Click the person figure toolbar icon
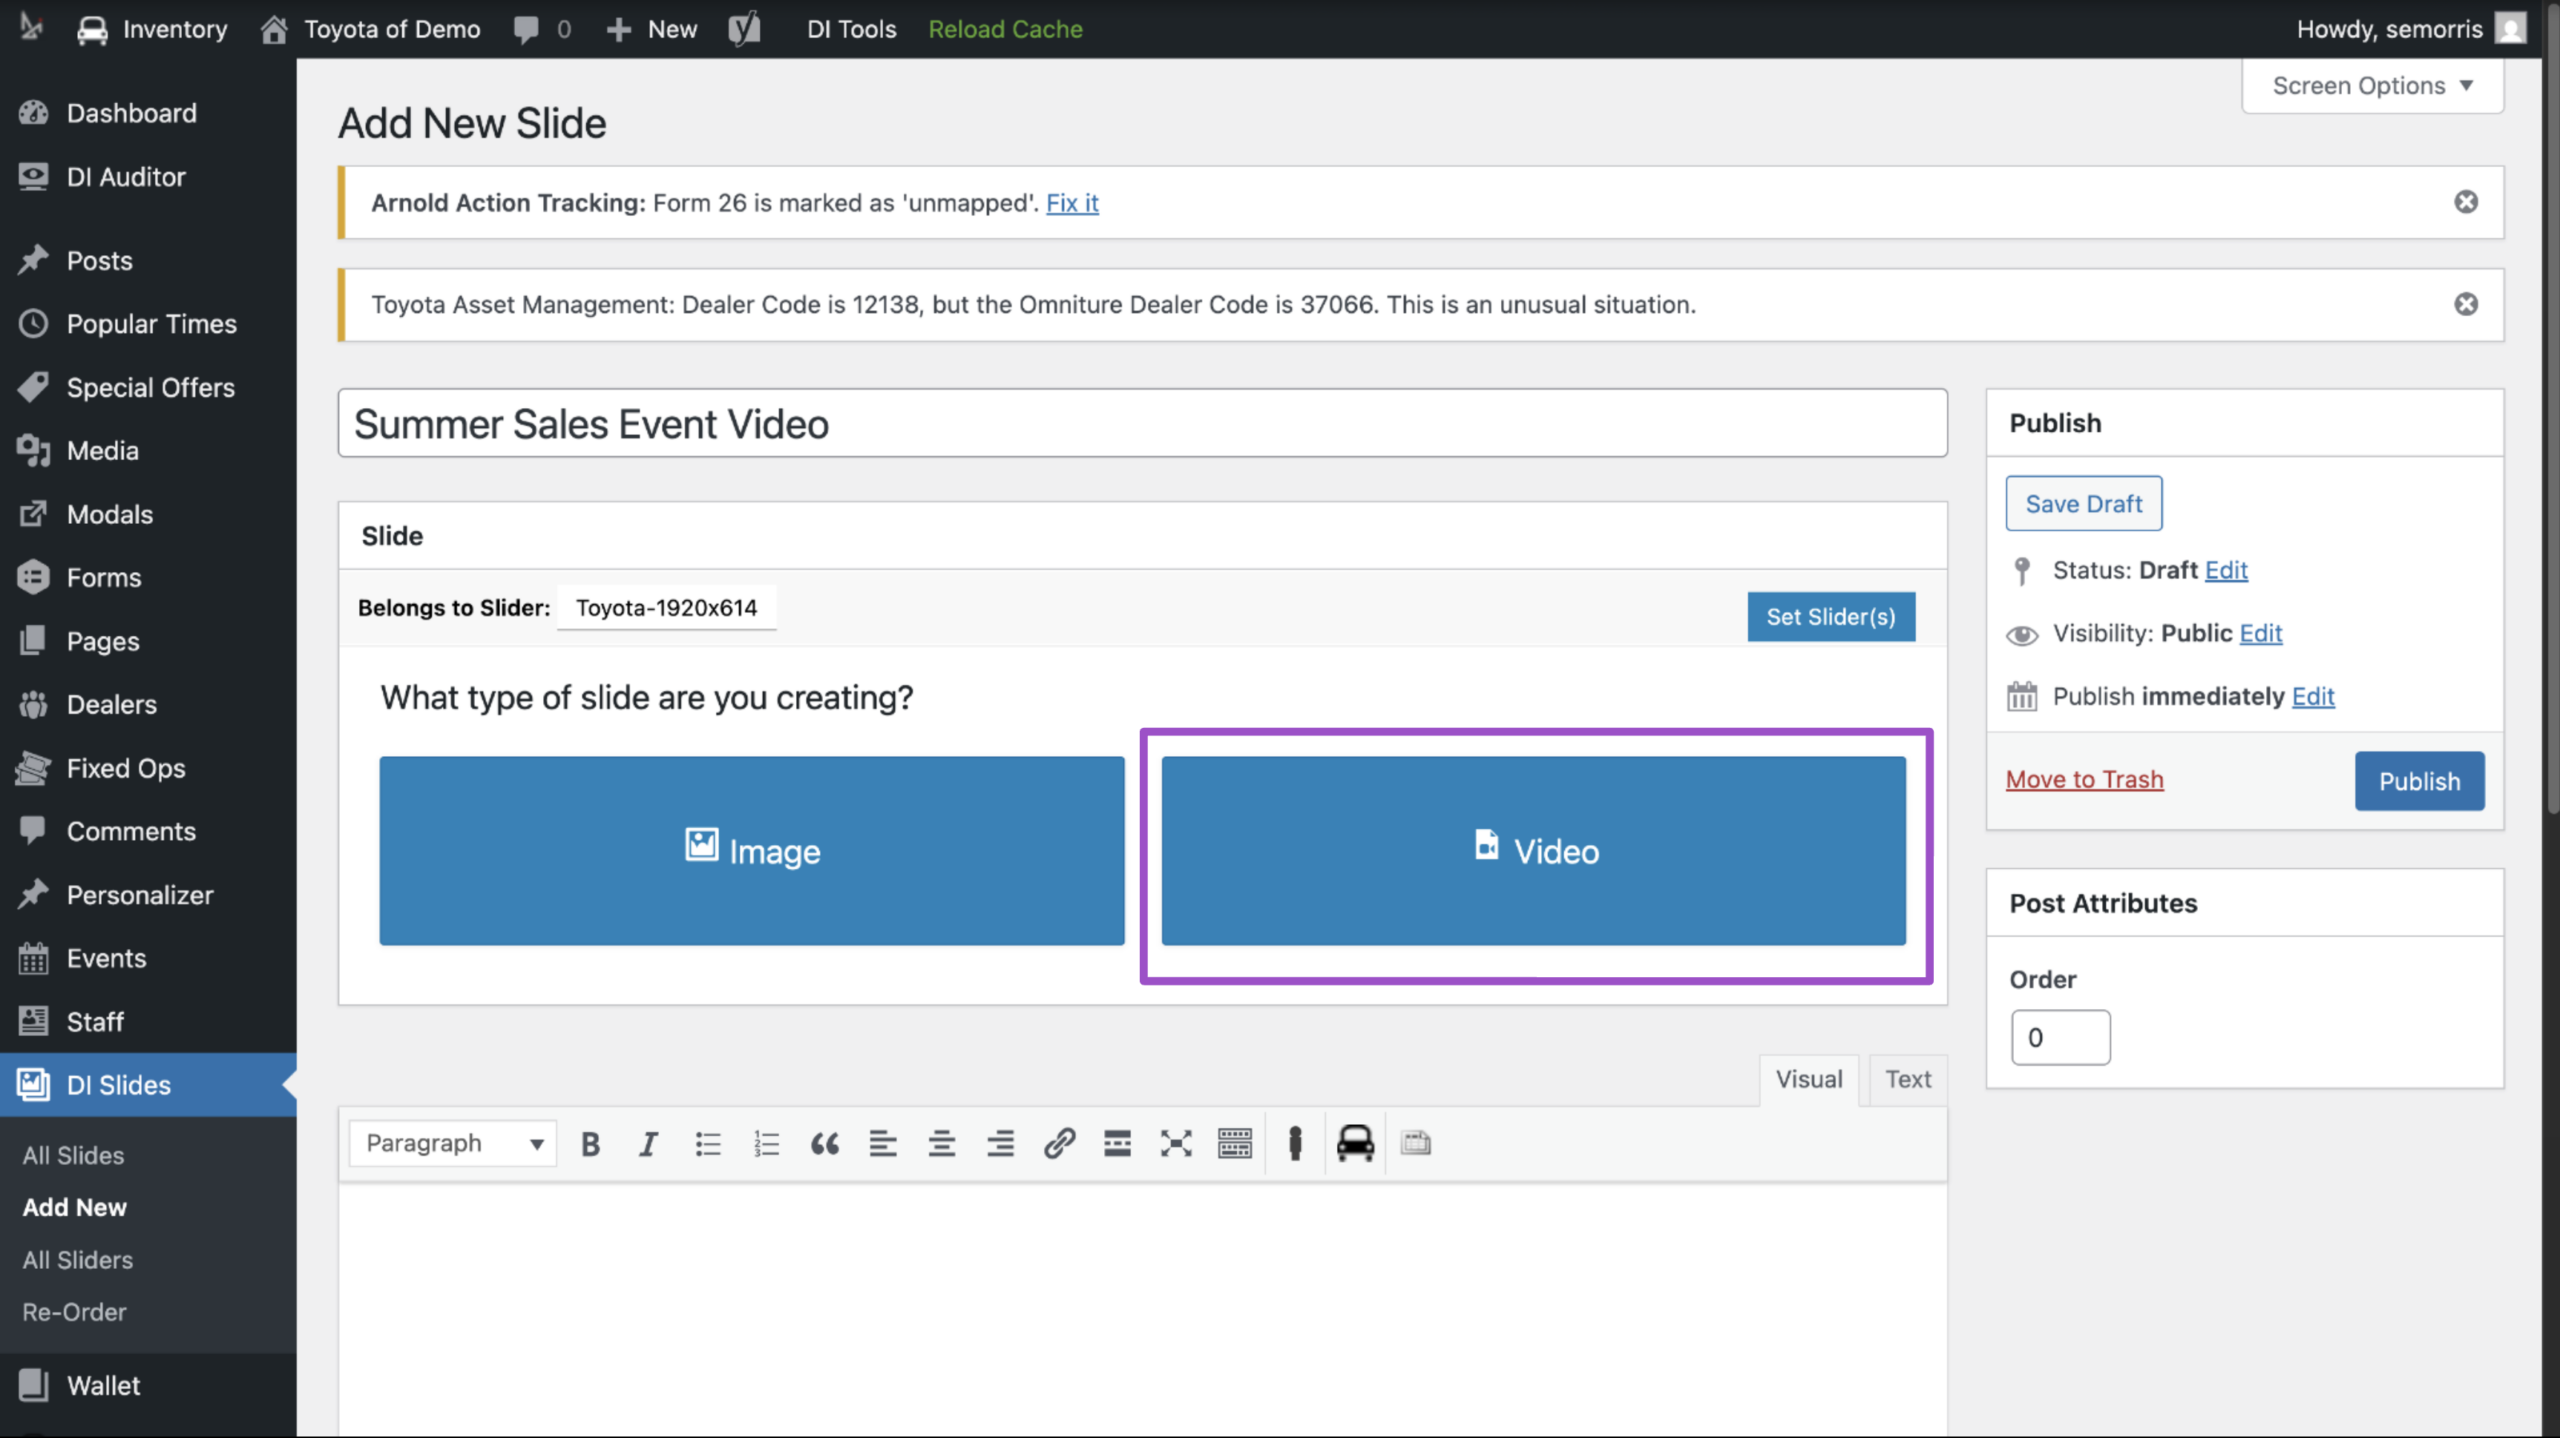 (x=1296, y=1143)
